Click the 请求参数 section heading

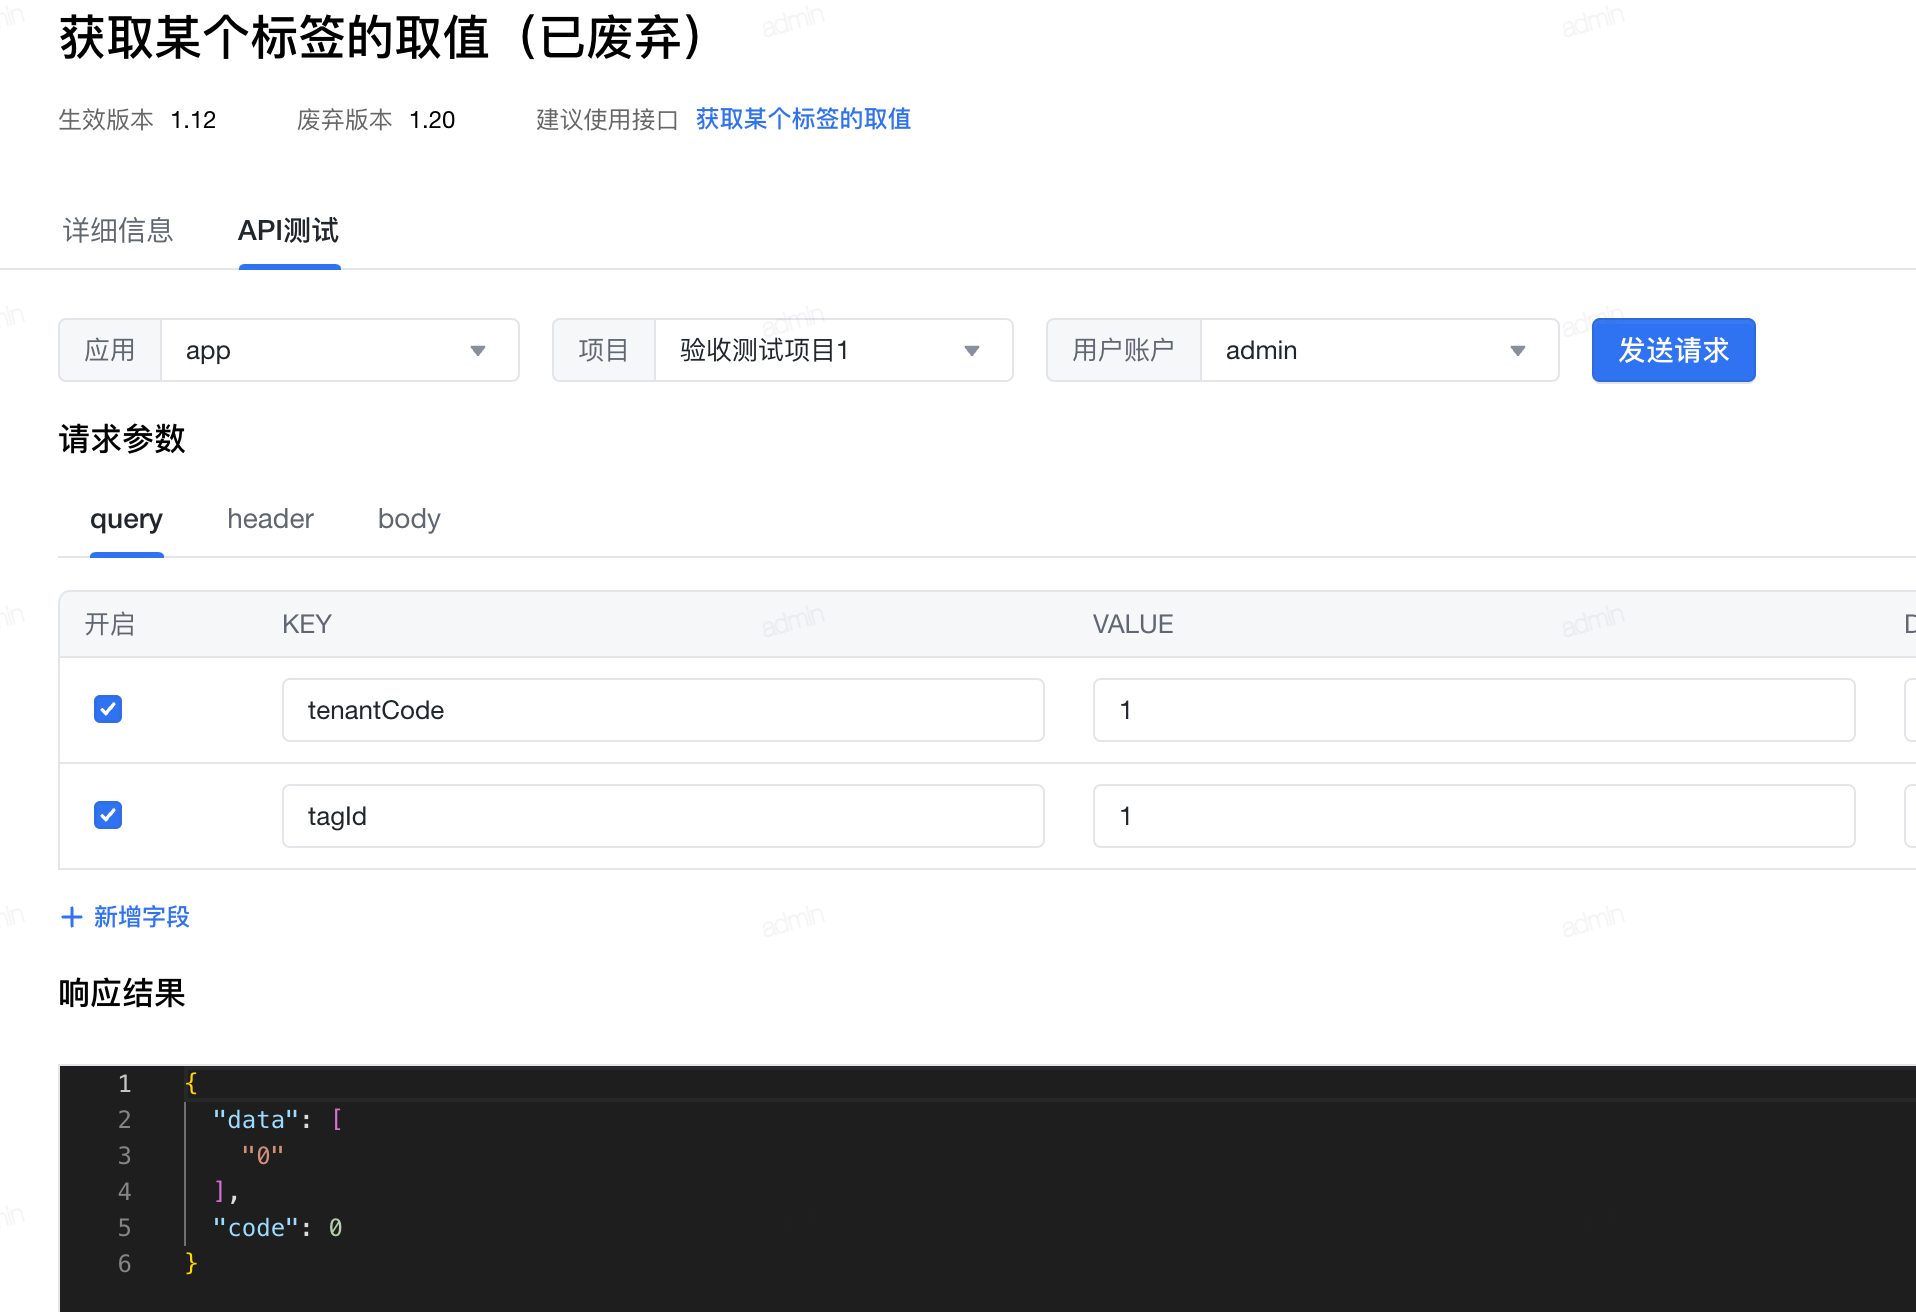[122, 439]
